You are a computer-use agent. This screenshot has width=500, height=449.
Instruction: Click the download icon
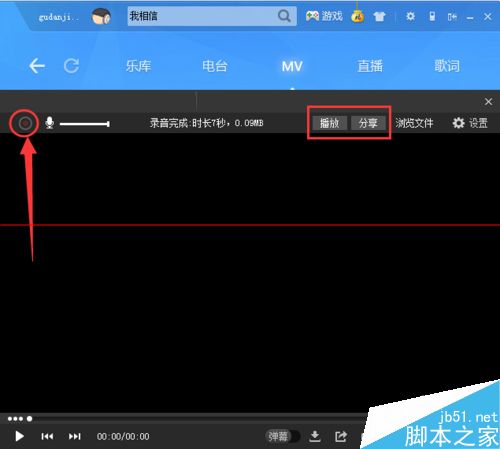pos(315,436)
